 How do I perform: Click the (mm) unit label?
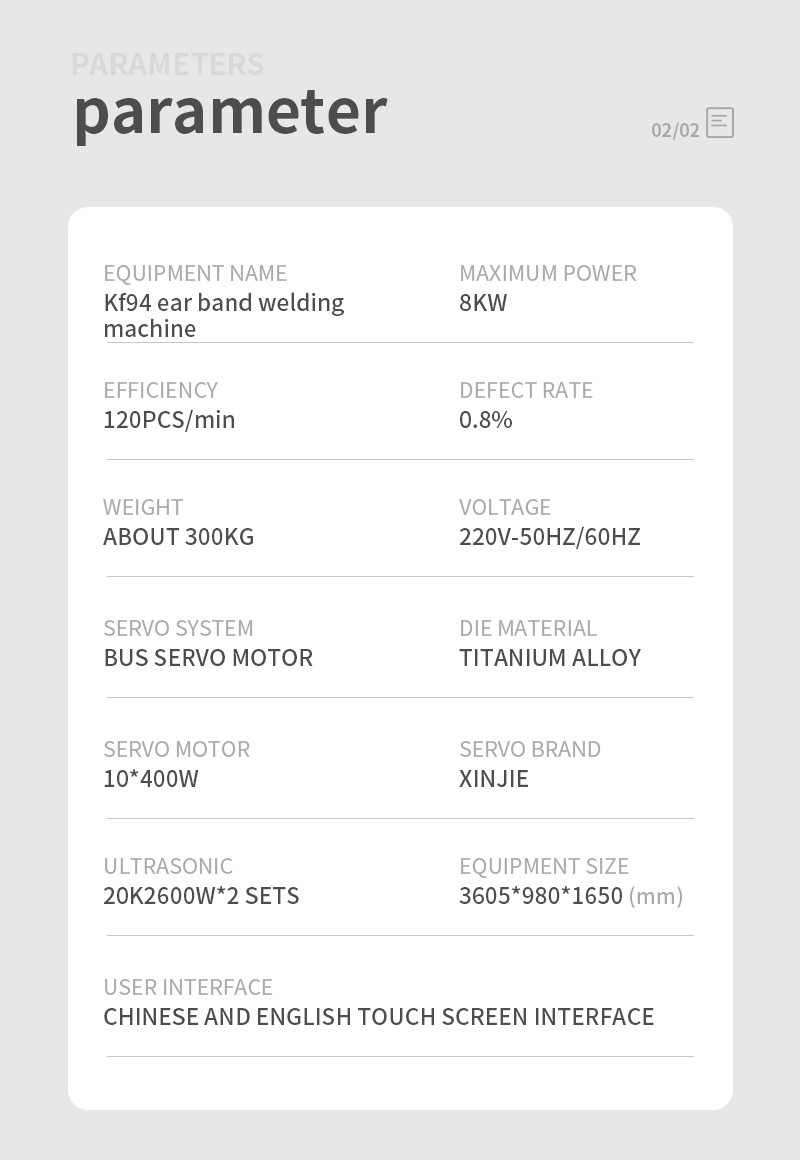tap(656, 897)
